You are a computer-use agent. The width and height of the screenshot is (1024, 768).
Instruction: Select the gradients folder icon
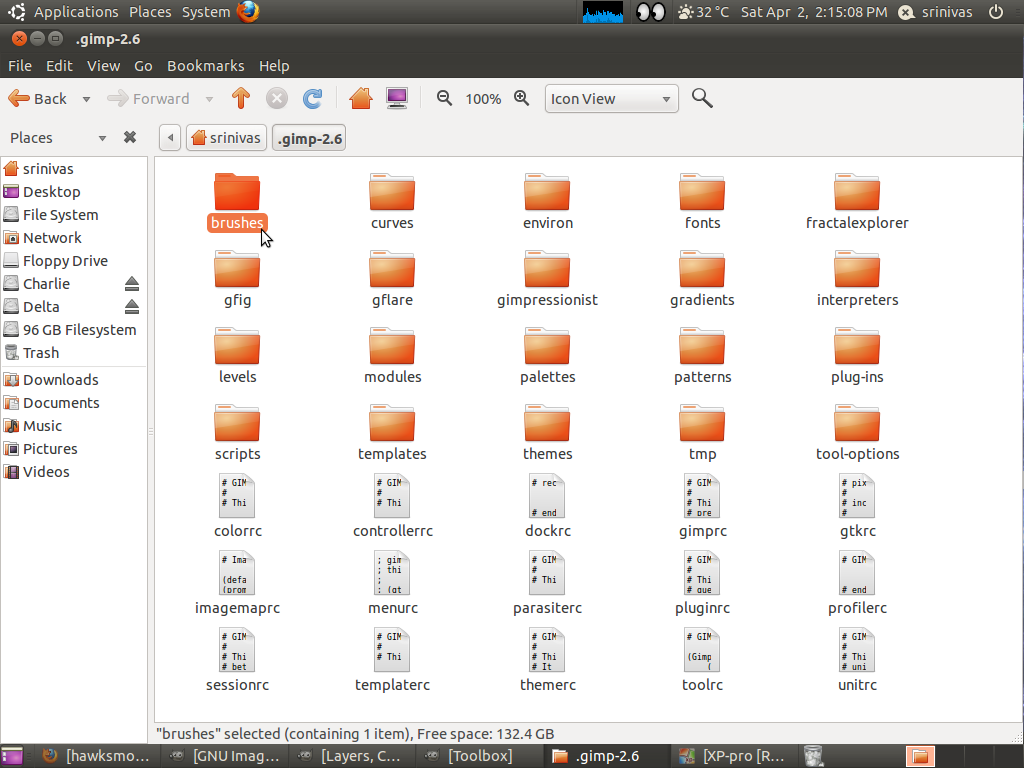point(702,269)
